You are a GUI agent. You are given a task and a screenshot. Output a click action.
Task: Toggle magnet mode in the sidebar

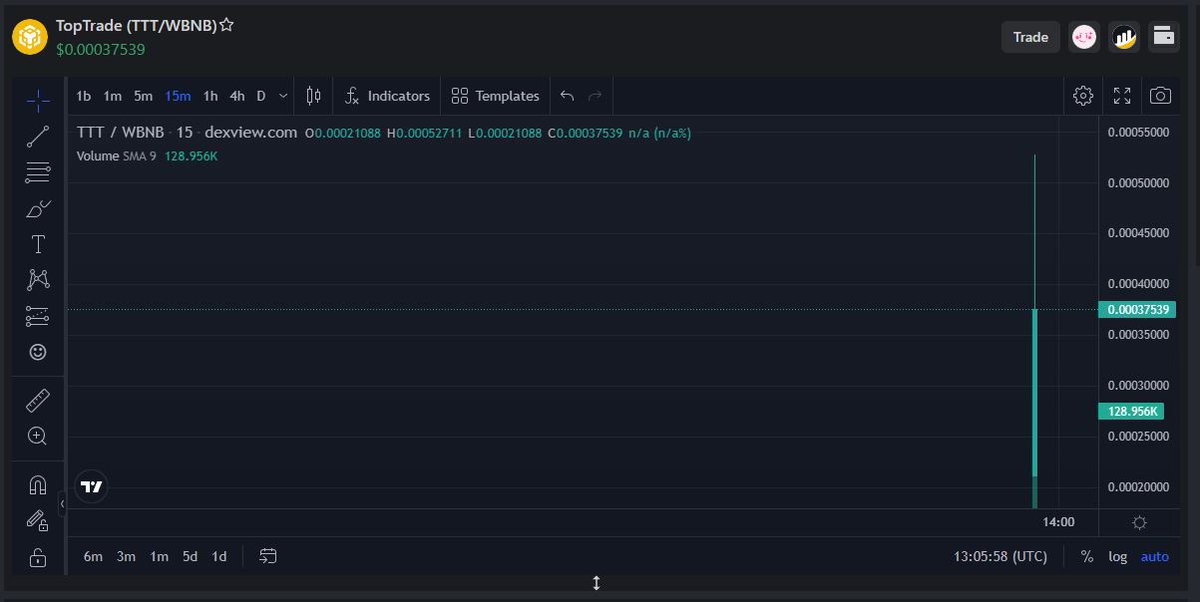37,484
